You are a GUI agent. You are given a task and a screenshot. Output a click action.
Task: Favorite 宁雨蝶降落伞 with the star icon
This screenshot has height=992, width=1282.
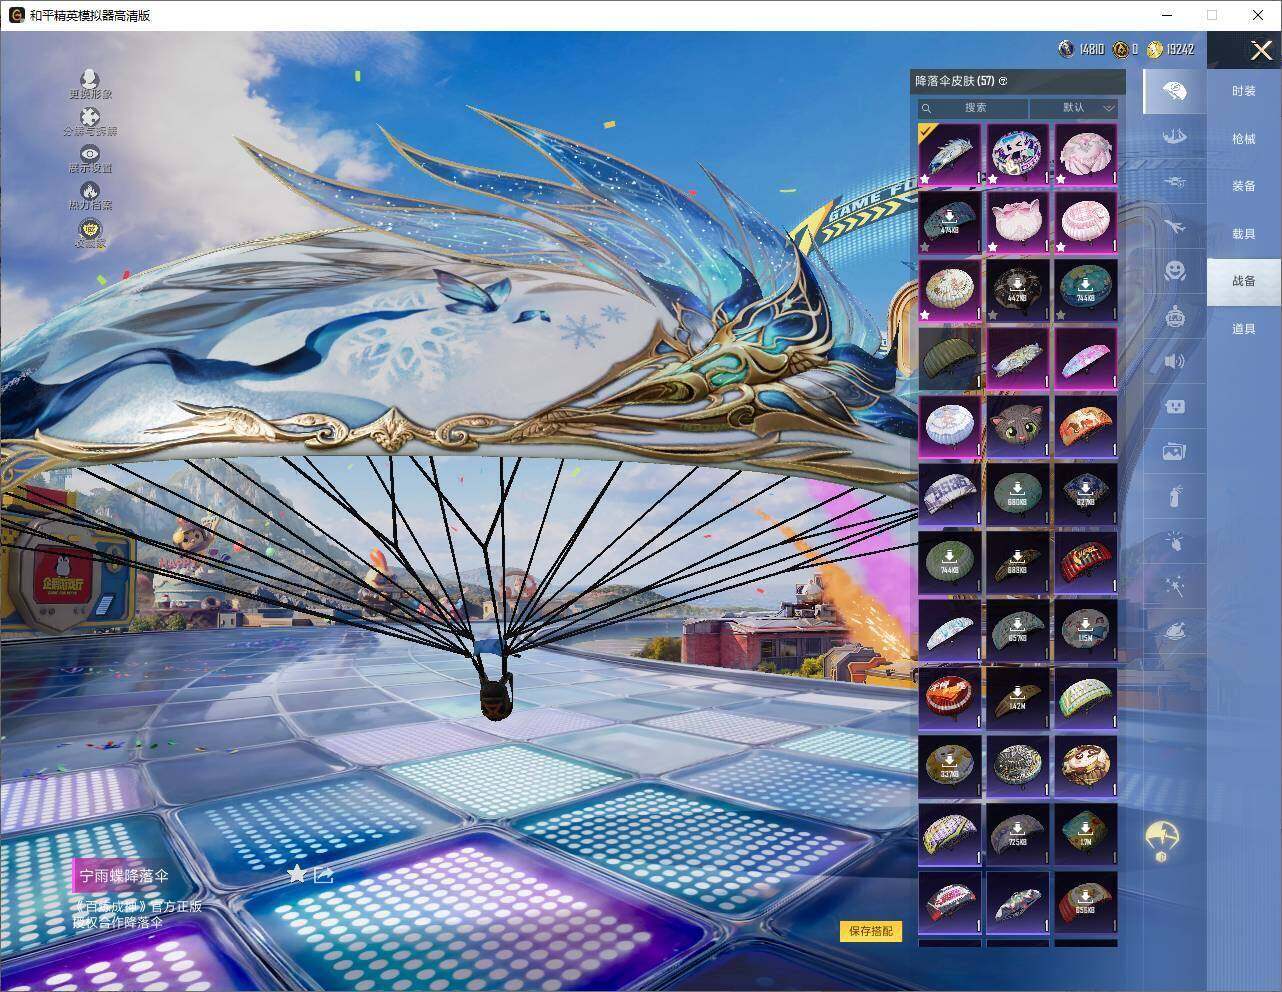[x=296, y=874]
